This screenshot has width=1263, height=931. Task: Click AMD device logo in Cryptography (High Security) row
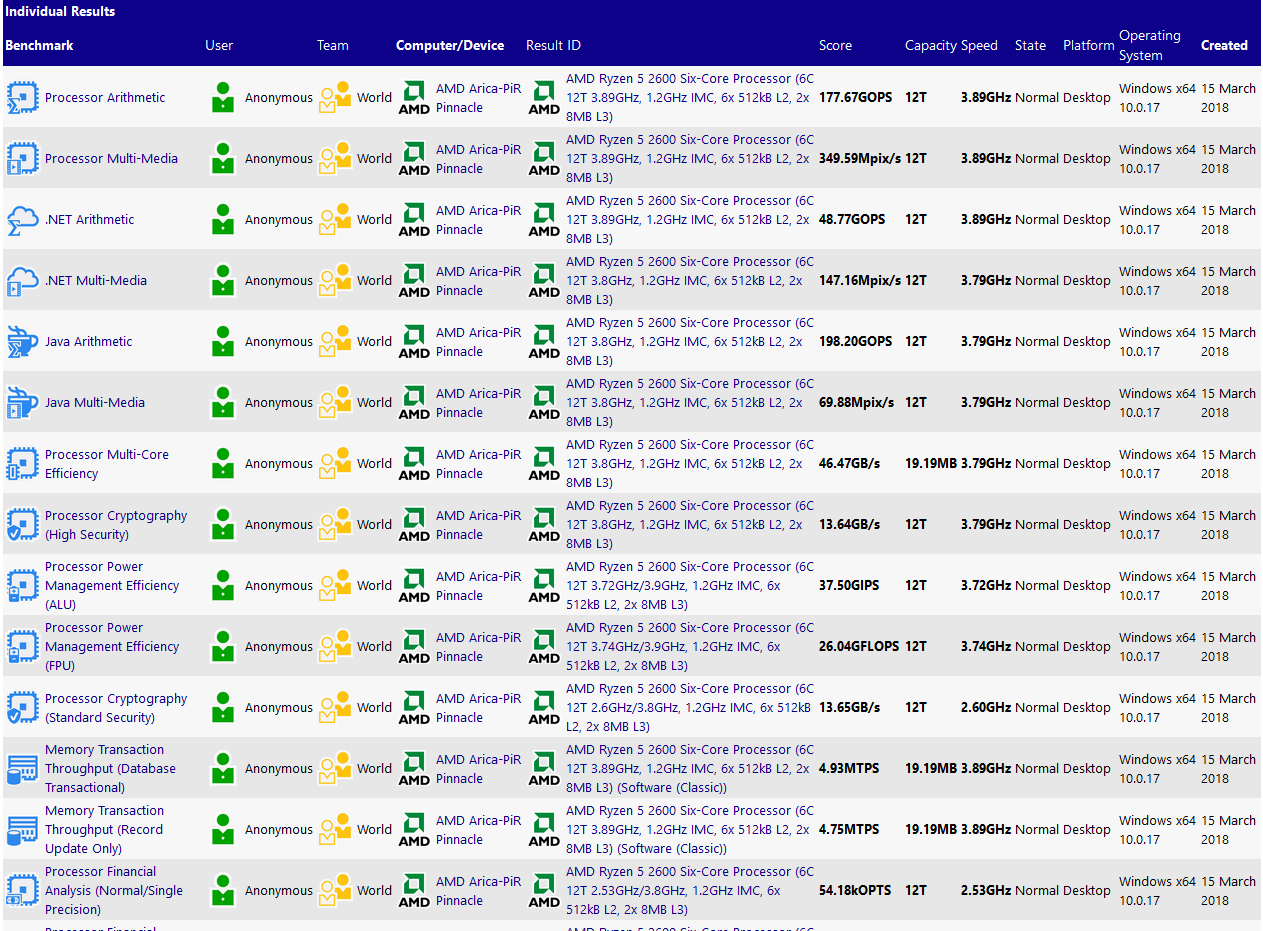click(414, 525)
